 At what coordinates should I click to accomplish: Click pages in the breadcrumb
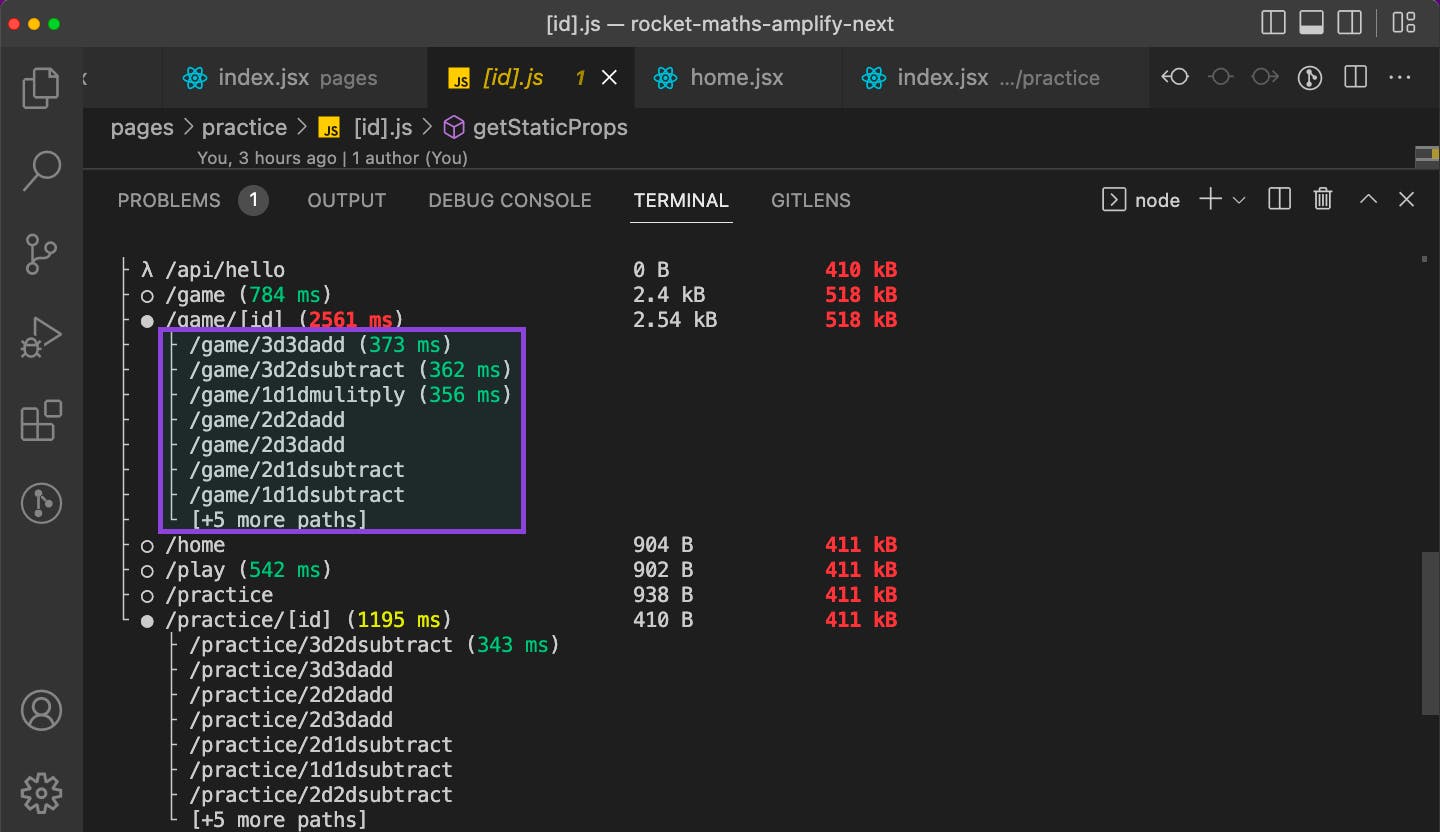(x=142, y=127)
